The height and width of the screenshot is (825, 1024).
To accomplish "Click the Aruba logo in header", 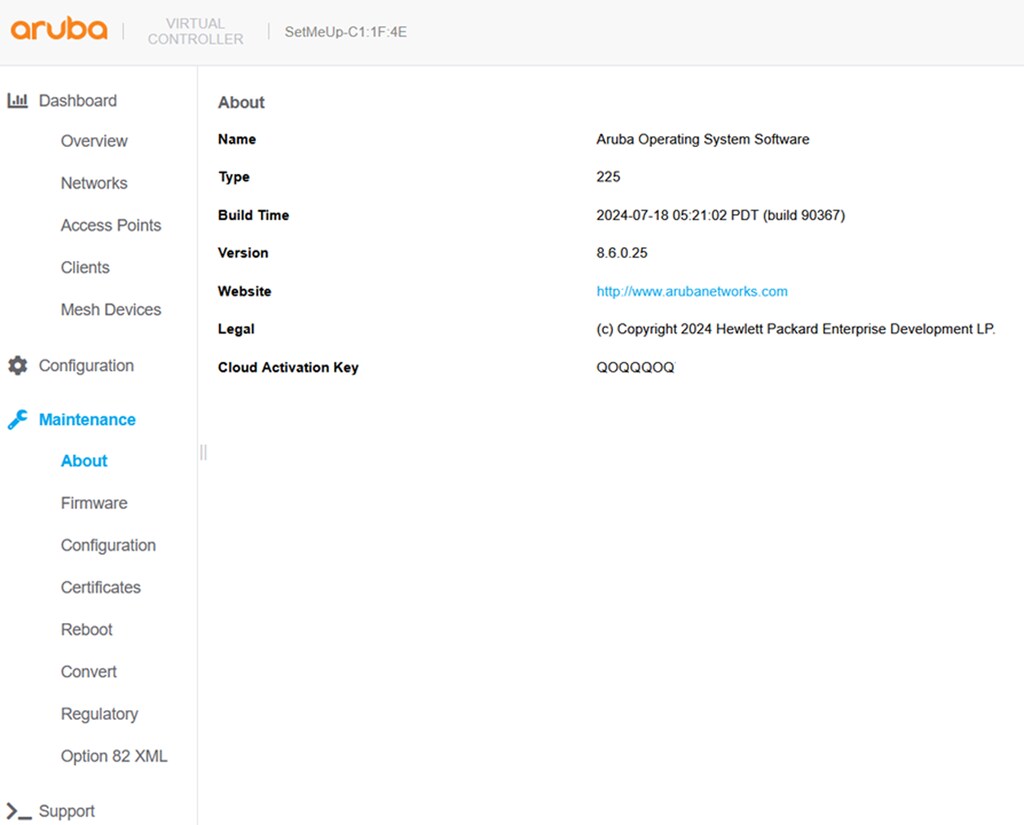I will [59, 28].
